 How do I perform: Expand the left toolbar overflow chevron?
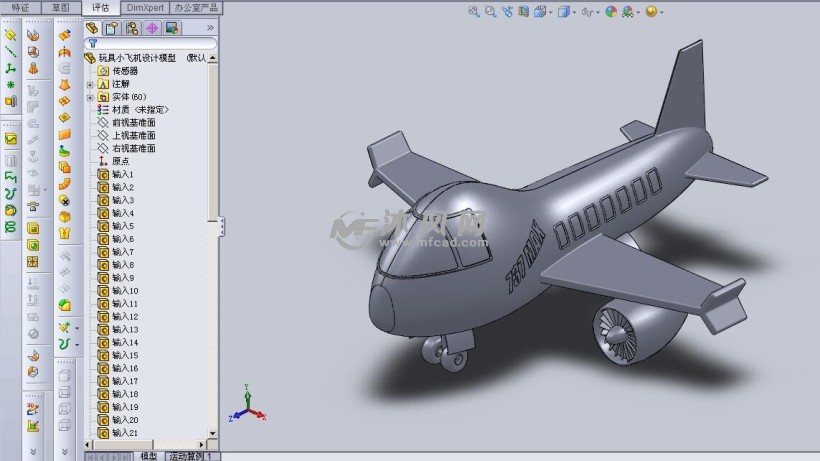point(33,452)
